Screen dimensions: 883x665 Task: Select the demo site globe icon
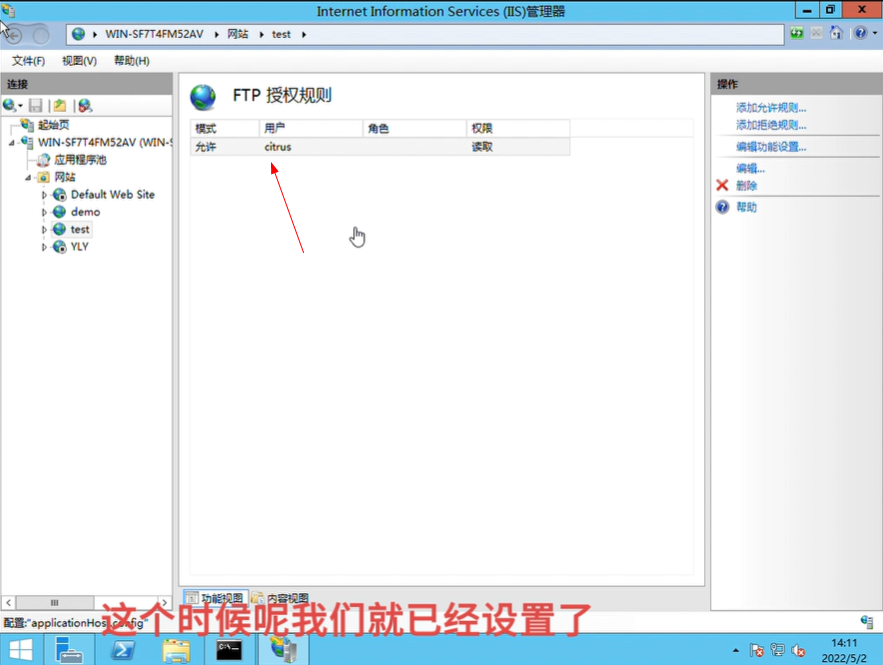tap(59, 212)
